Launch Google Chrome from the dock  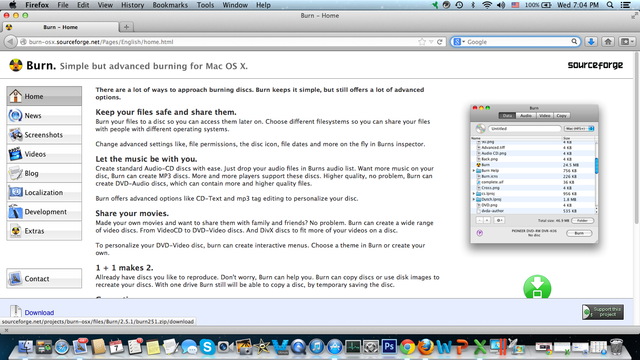[x=407, y=347]
